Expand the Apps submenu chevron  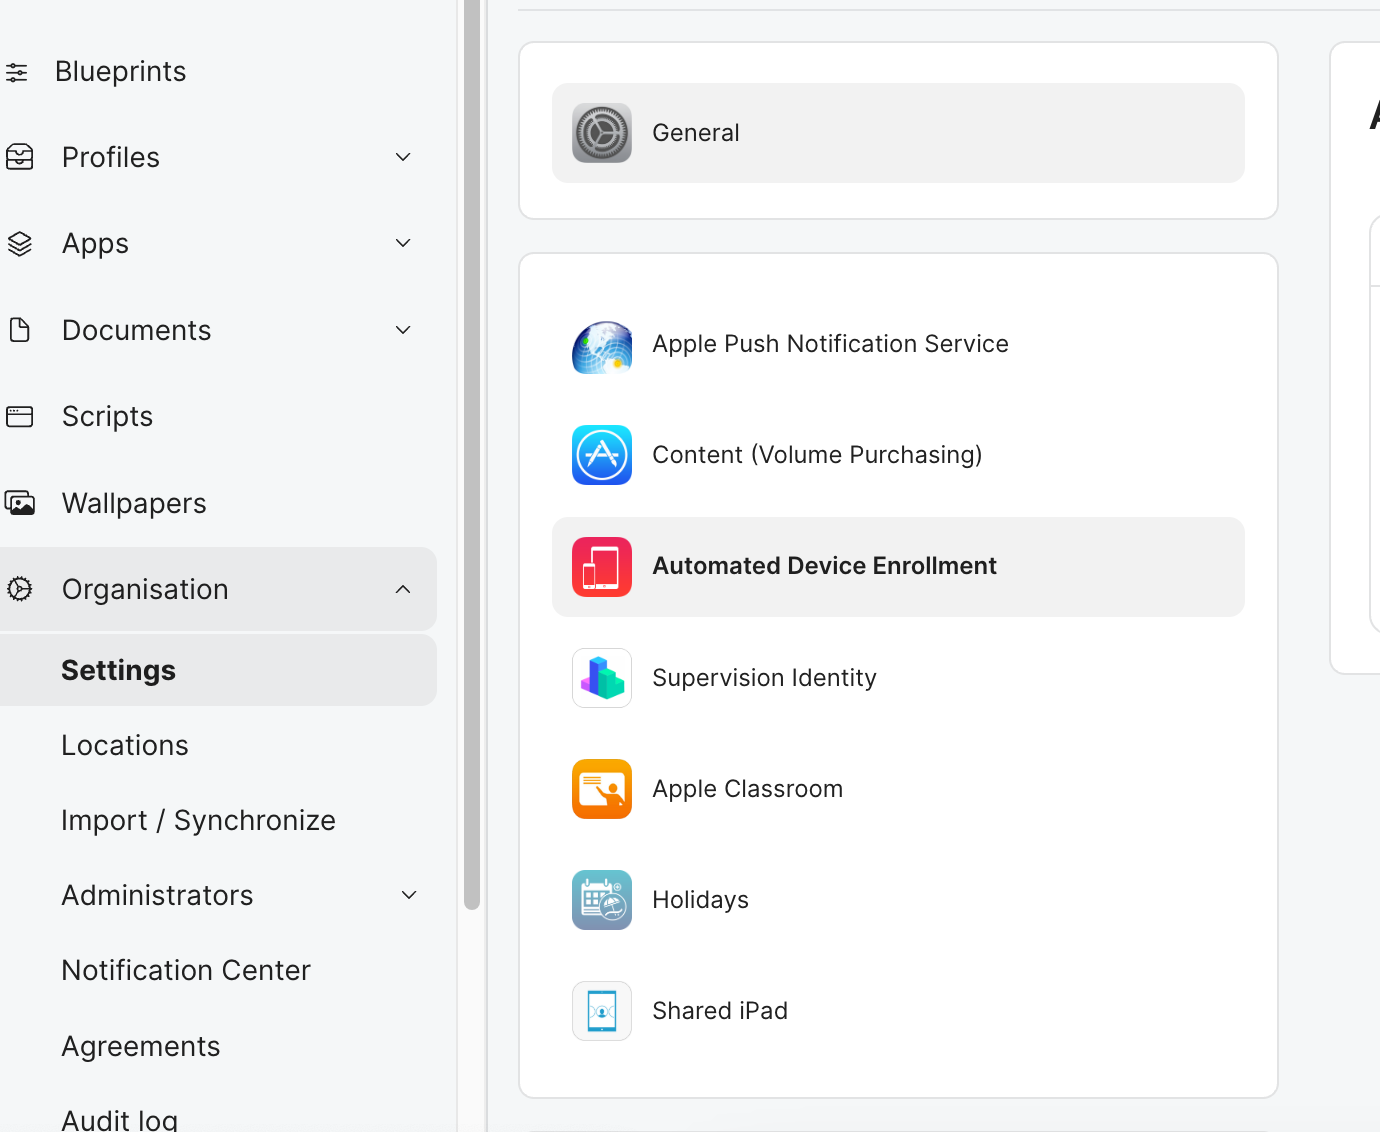pyautogui.click(x=403, y=243)
